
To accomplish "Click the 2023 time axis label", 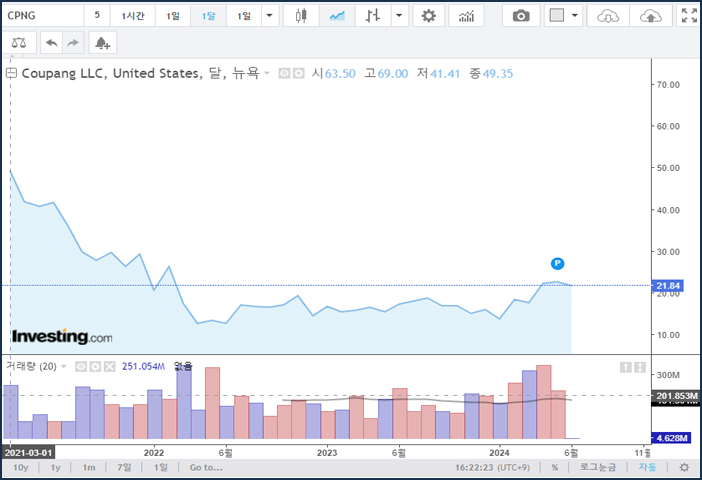I will pyautogui.click(x=327, y=453).
